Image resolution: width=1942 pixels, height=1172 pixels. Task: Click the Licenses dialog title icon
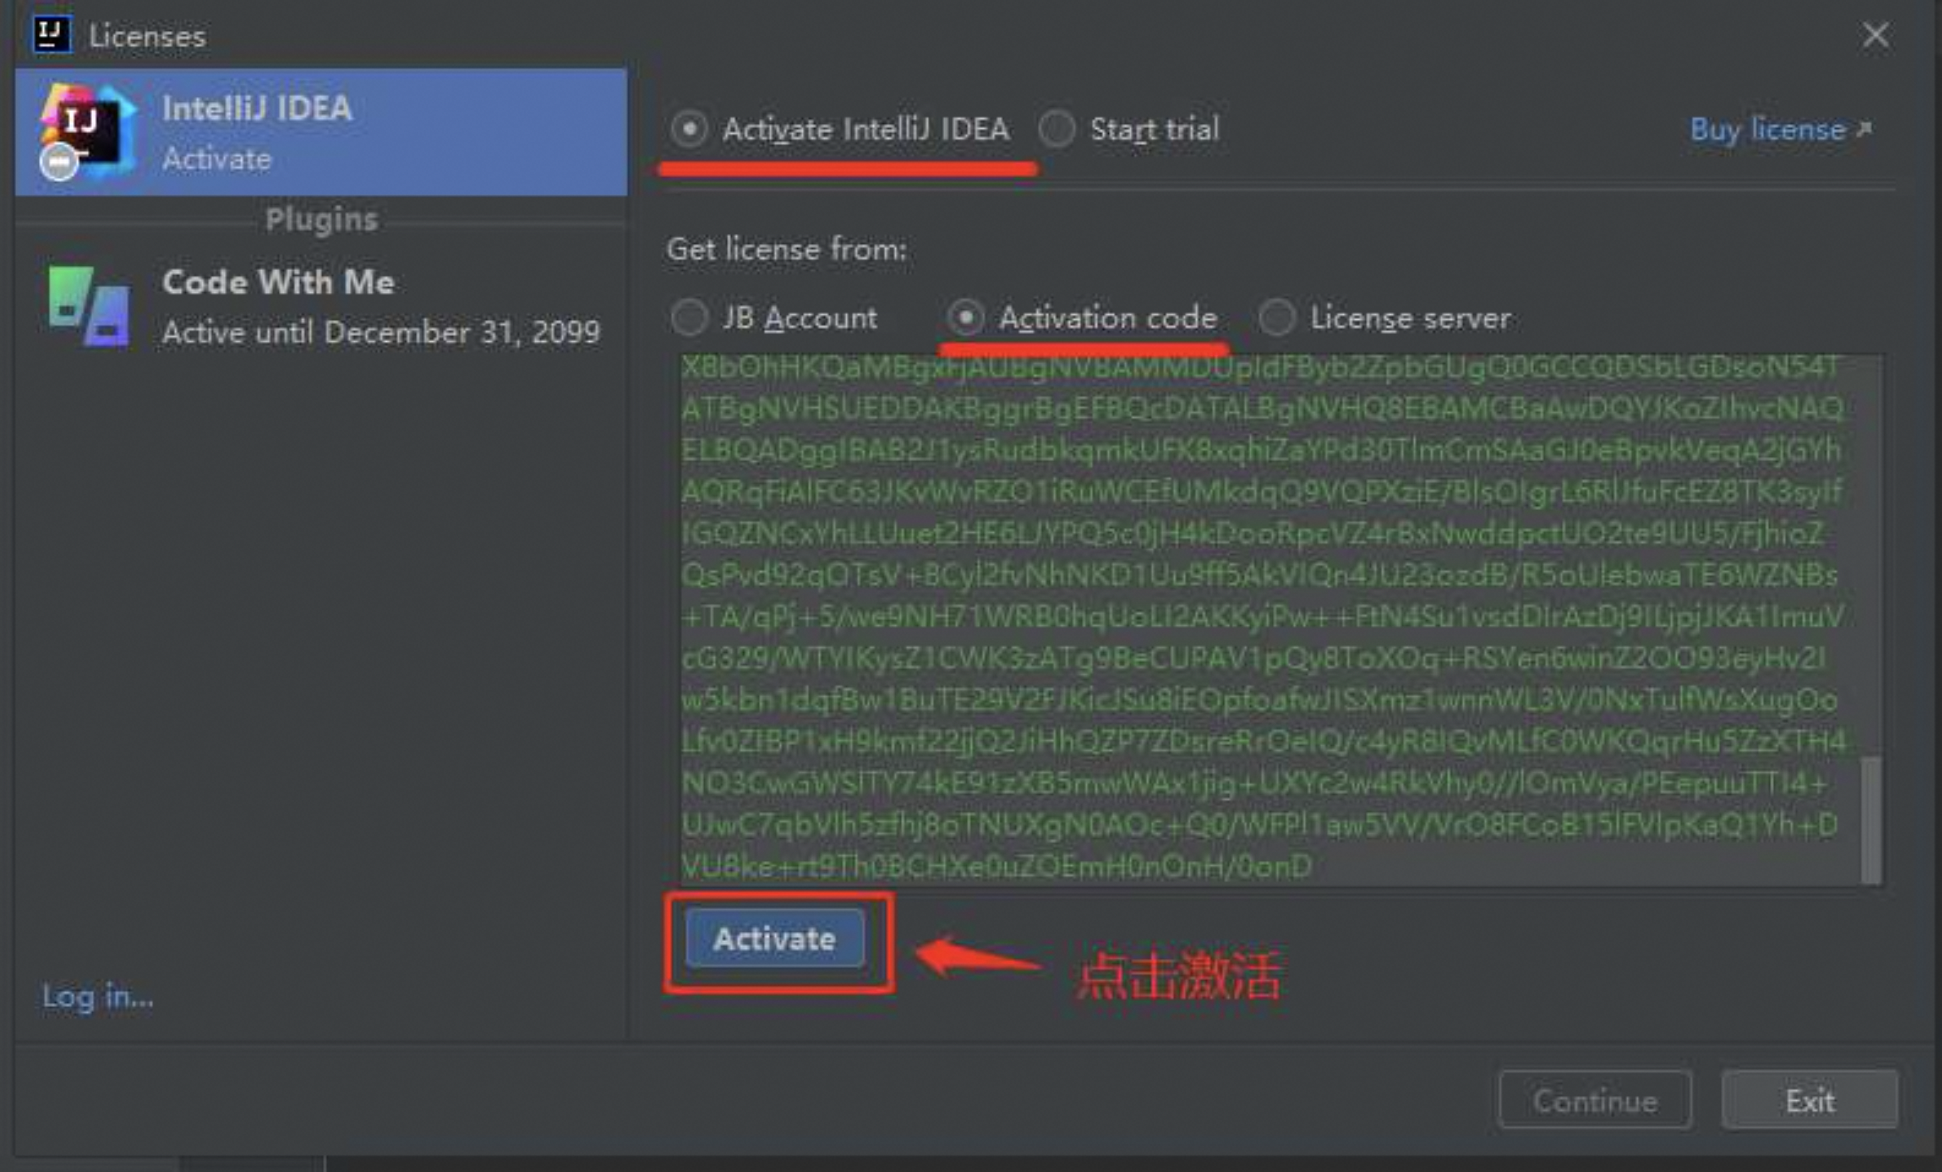click(x=53, y=35)
